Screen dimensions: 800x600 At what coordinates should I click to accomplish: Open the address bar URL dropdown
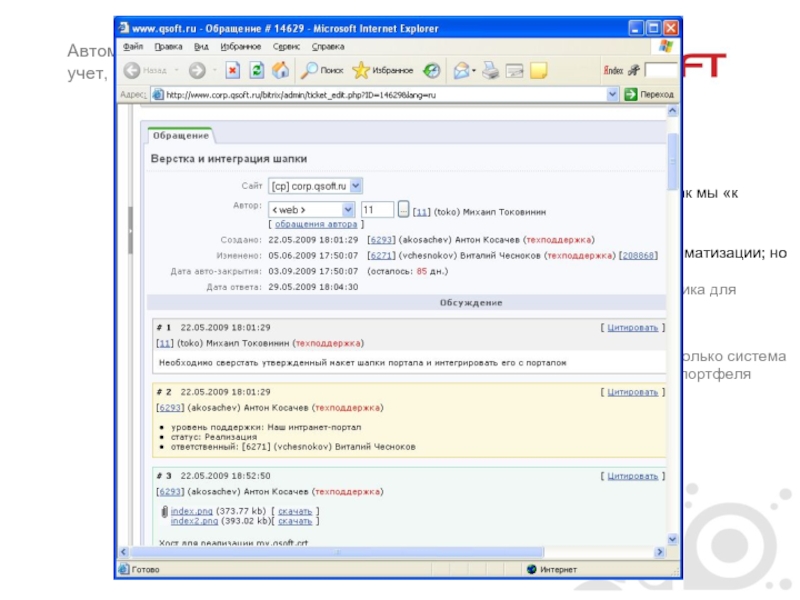[612, 94]
